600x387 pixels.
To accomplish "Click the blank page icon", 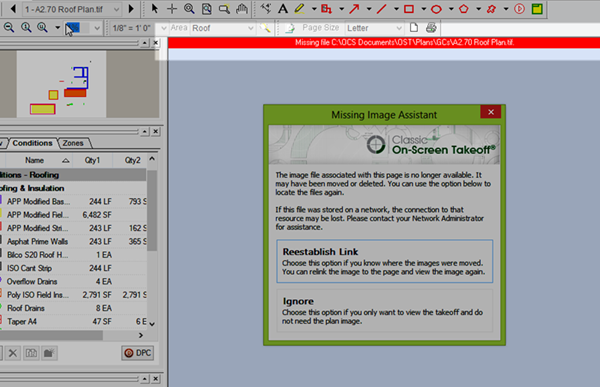I will (414, 28).
